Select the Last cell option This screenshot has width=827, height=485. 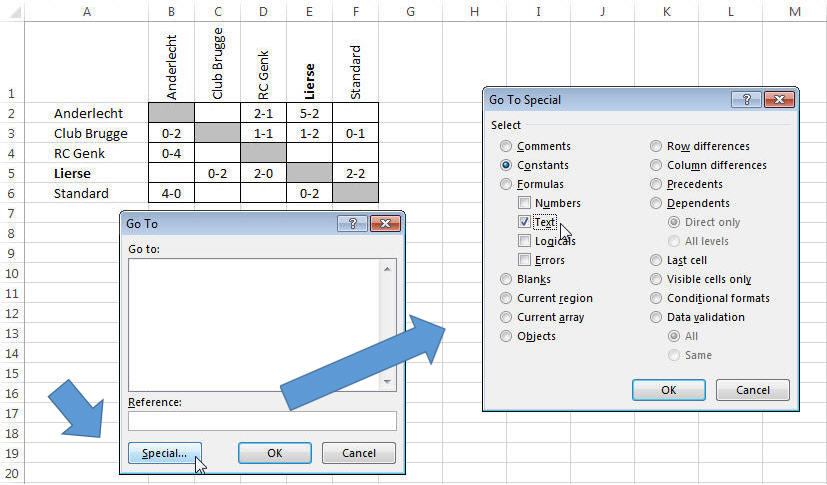click(656, 260)
